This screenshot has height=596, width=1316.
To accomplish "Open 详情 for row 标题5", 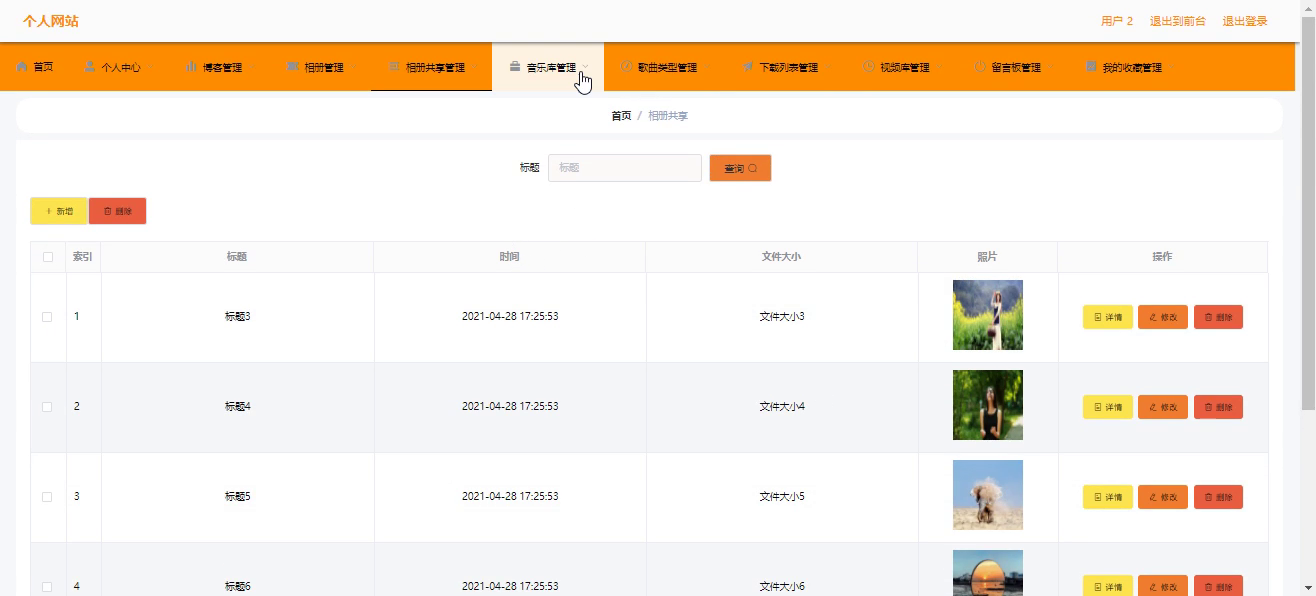I will click(1108, 497).
